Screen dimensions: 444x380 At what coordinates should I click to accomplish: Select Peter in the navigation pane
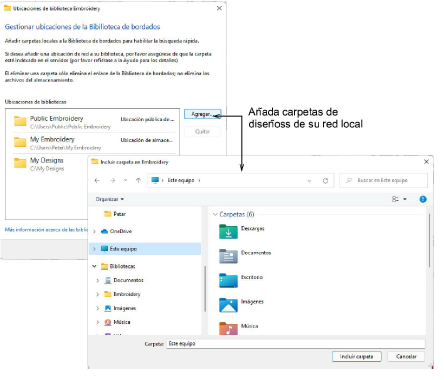pos(119,214)
